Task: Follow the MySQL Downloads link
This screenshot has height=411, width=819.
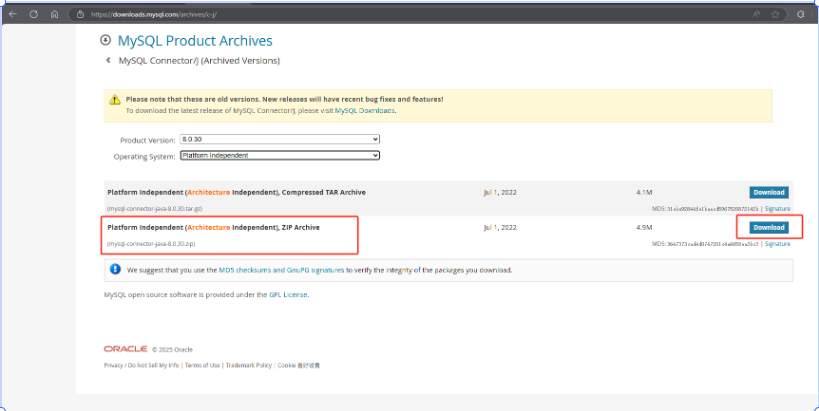Action: 365,111
